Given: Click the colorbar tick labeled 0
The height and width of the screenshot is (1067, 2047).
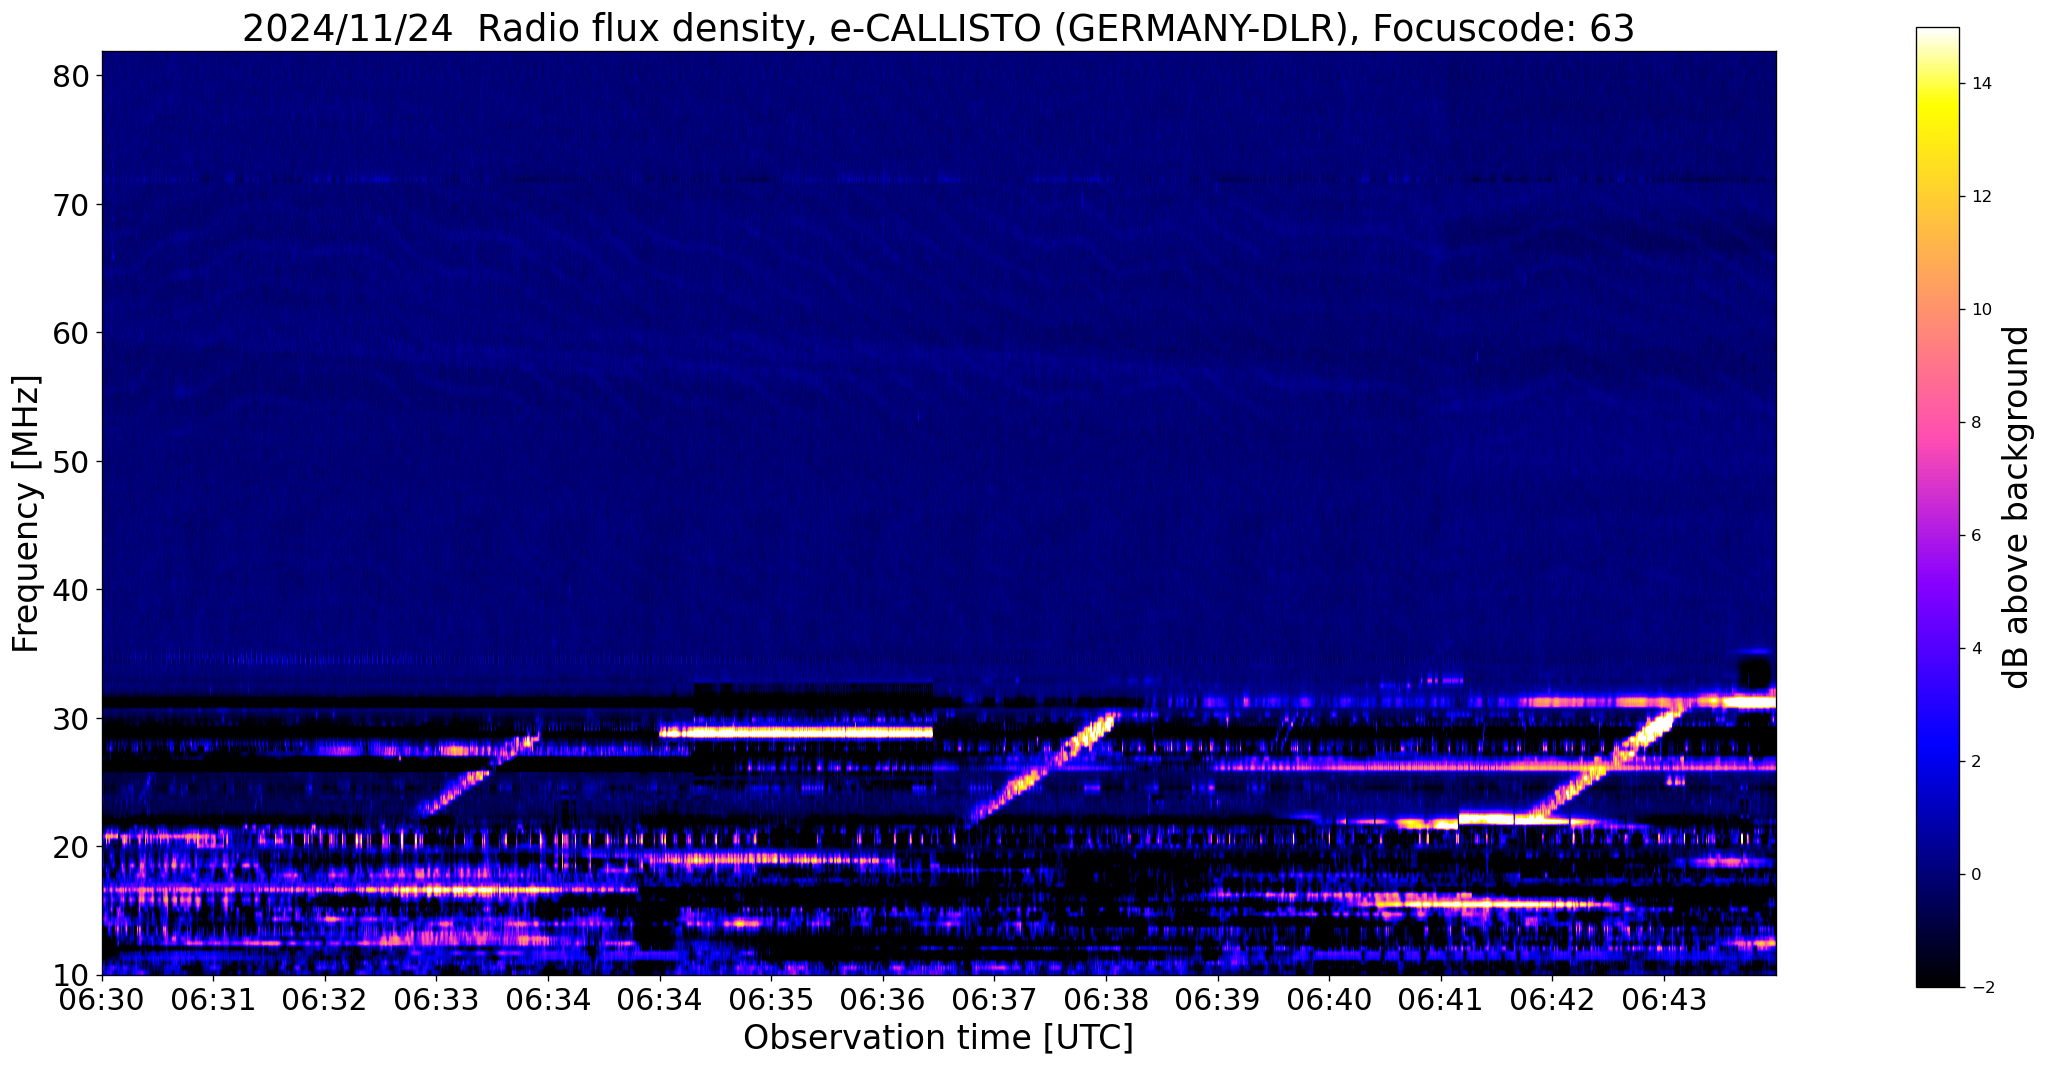Looking at the screenshot, I should 1975,875.
